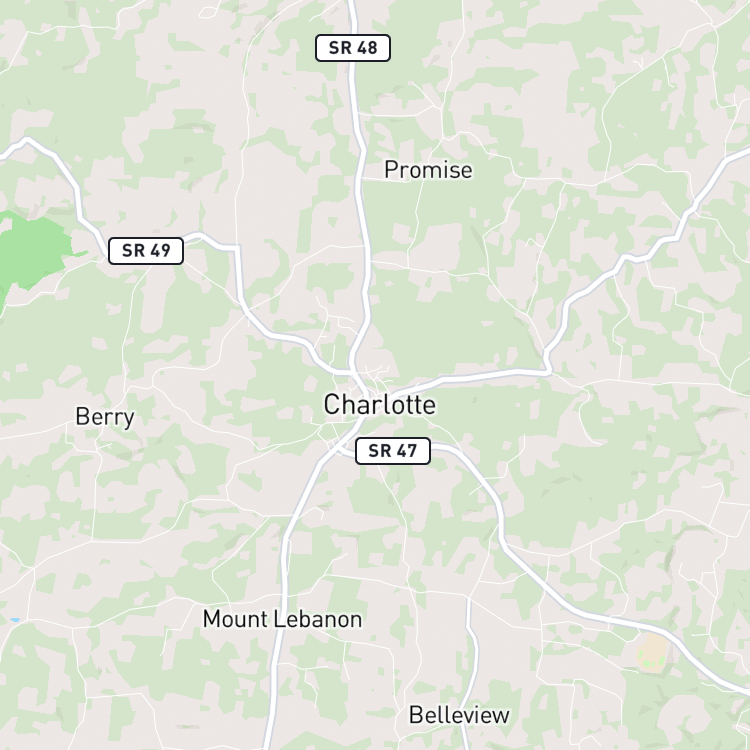This screenshot has width=750, height=750.
Task: Tap the SR 47 route shield
Action: (x=393, y=451)
